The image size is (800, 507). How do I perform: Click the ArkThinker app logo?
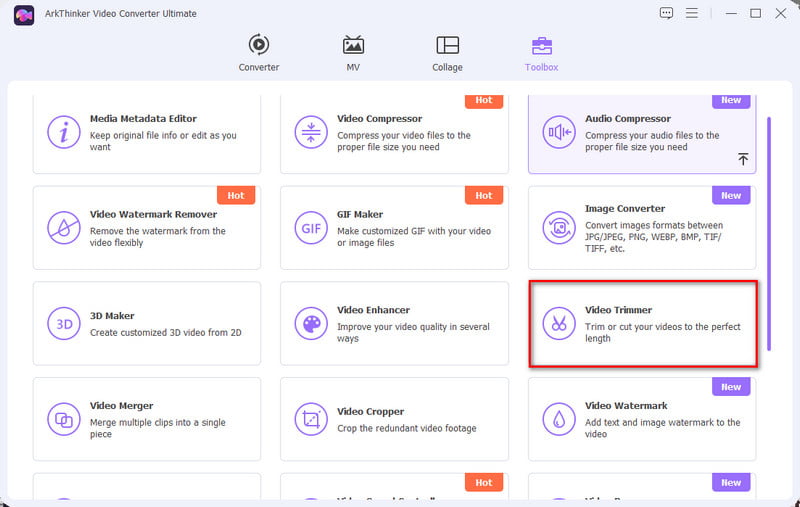24,15
